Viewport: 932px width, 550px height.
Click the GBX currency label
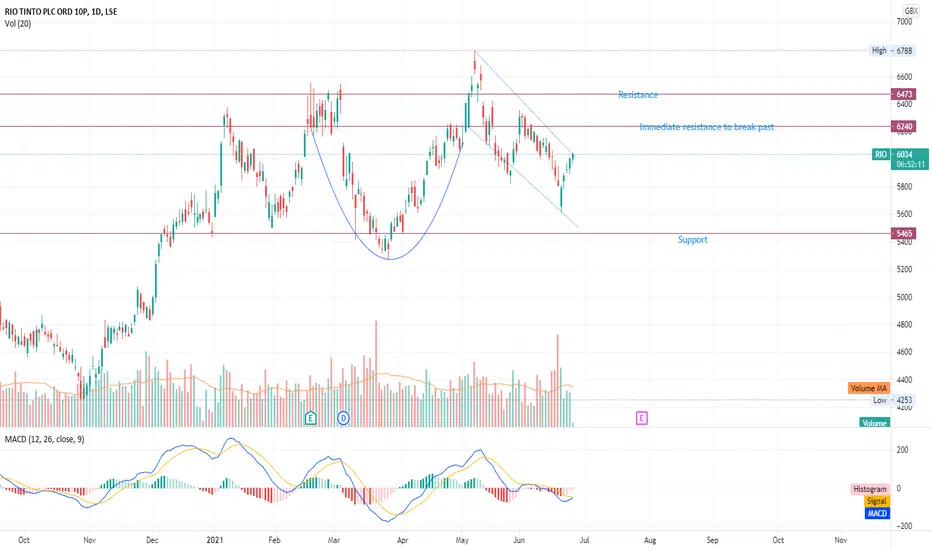[x=911, y=11]
